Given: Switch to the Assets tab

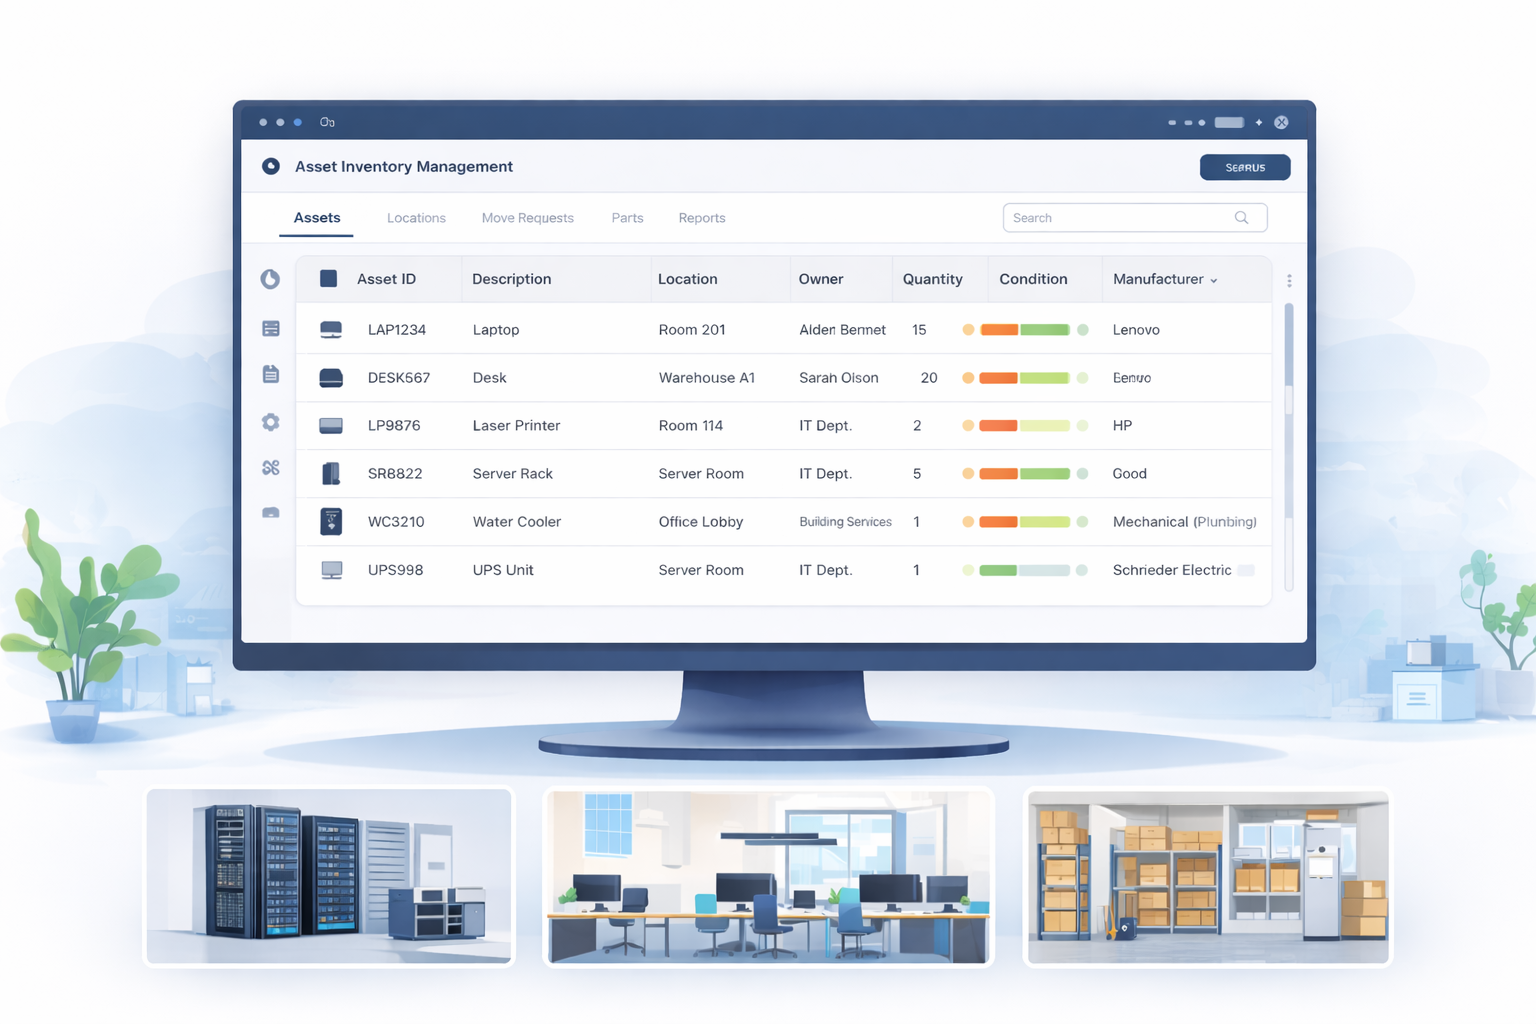Looking at the screenshot, I should click(x=317, y=218).
